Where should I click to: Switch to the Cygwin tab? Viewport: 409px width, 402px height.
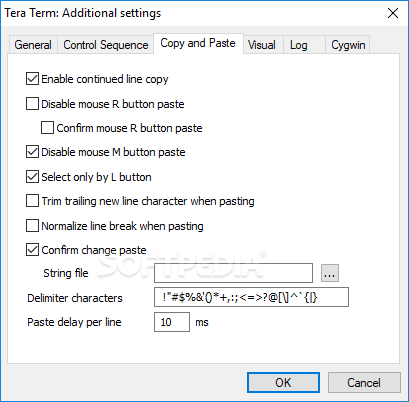click(348, 45)
